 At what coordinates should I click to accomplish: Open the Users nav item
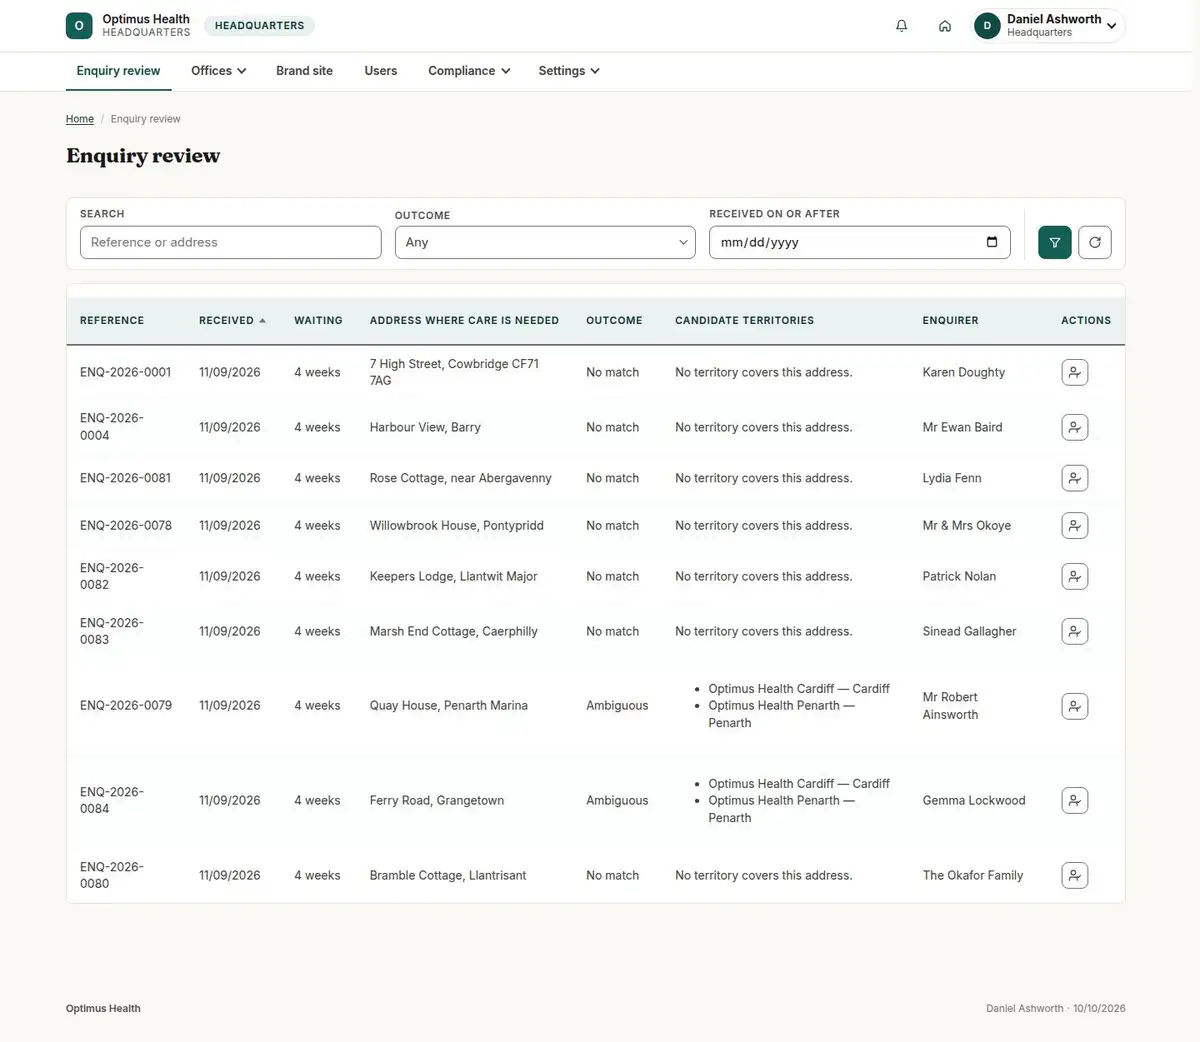point(381,71)
